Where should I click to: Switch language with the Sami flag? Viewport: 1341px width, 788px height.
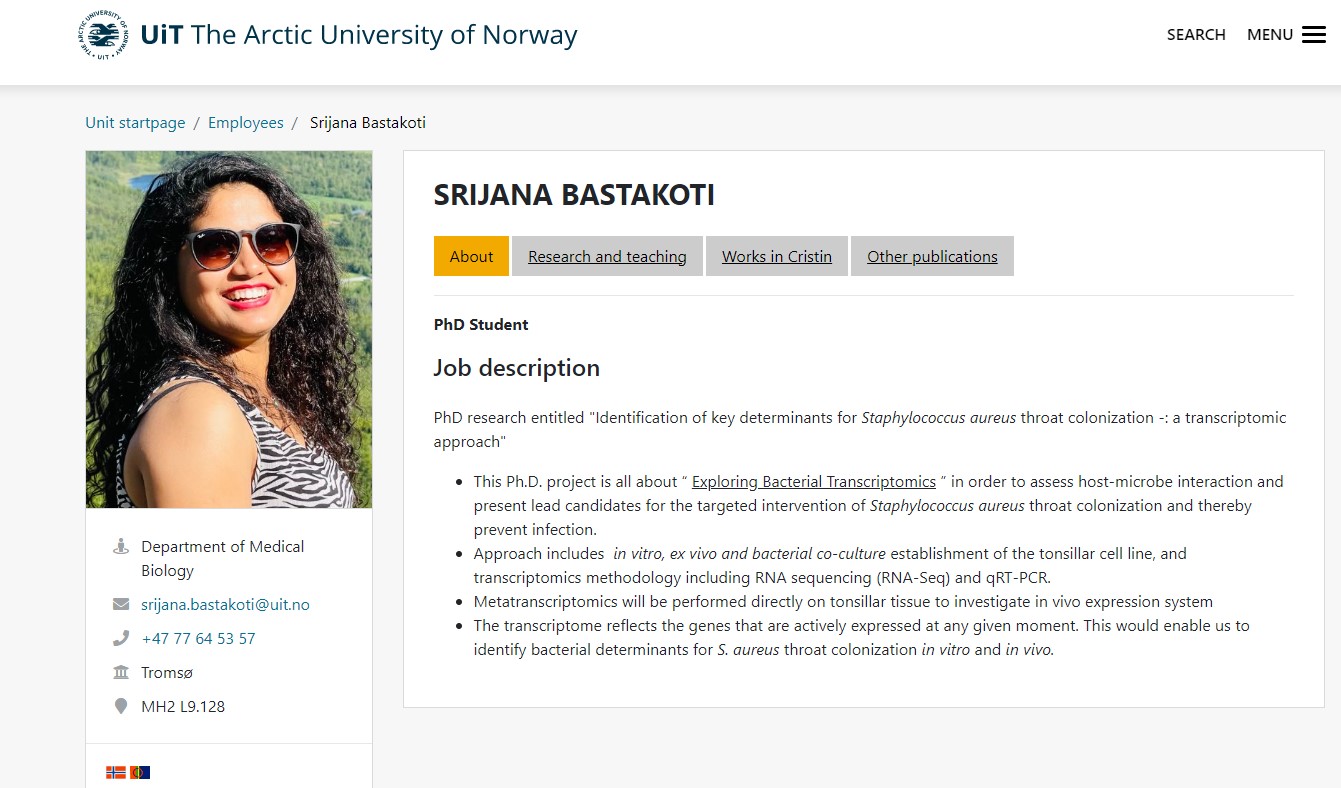tap(140, 772)
